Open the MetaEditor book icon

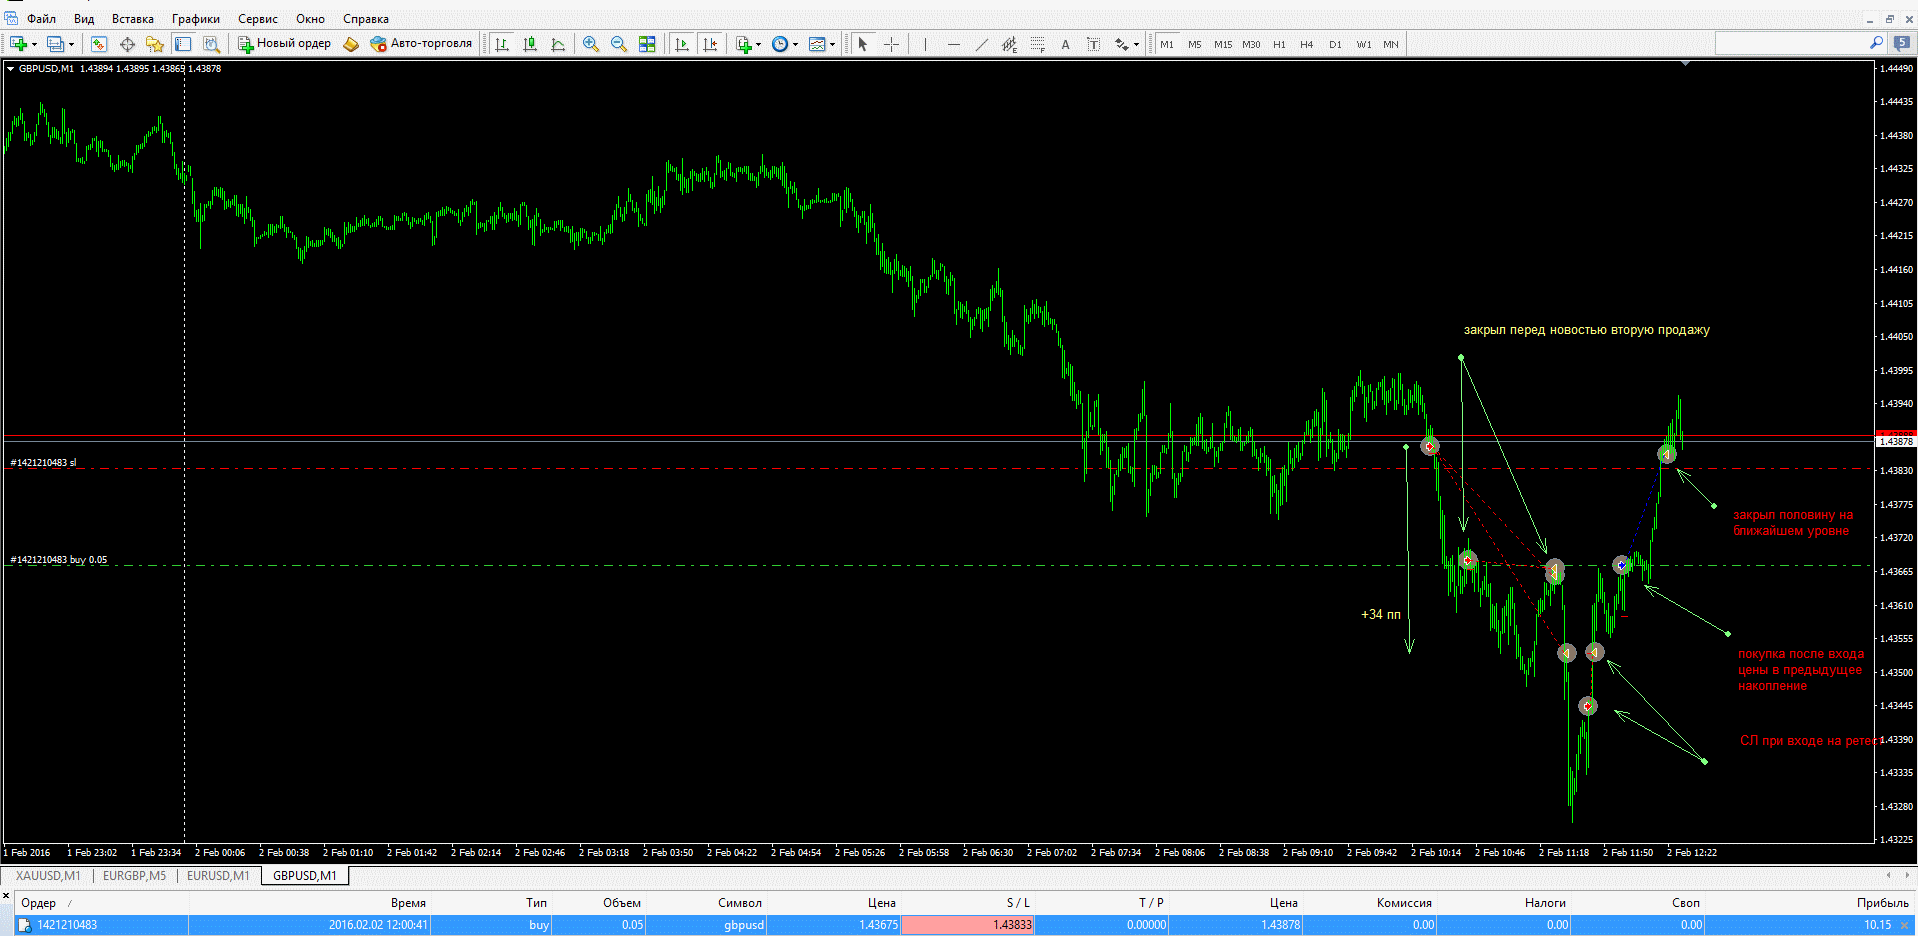(x=351, y=44)
